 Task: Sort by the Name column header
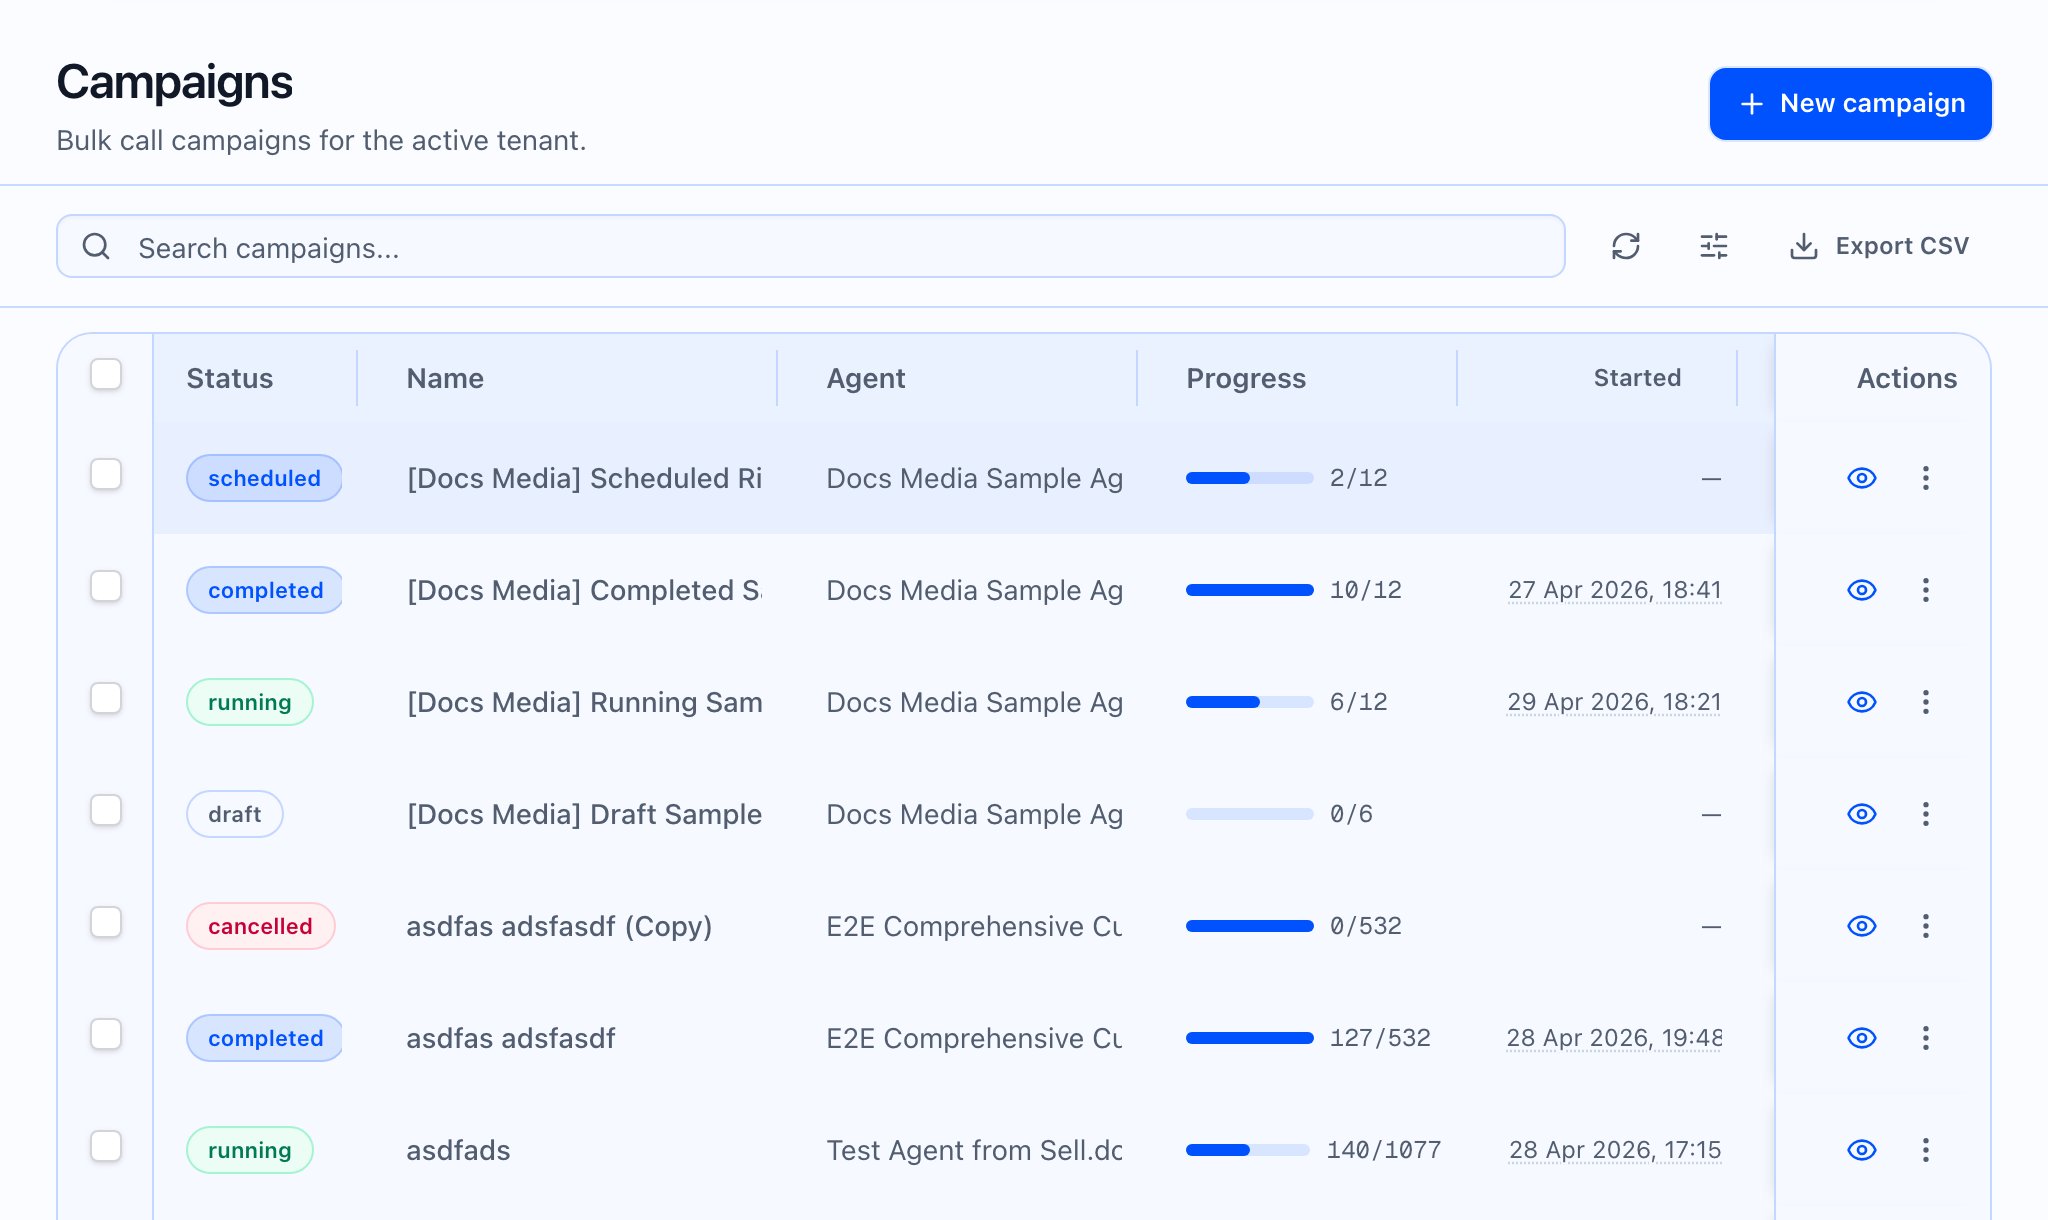pos(445,378)
